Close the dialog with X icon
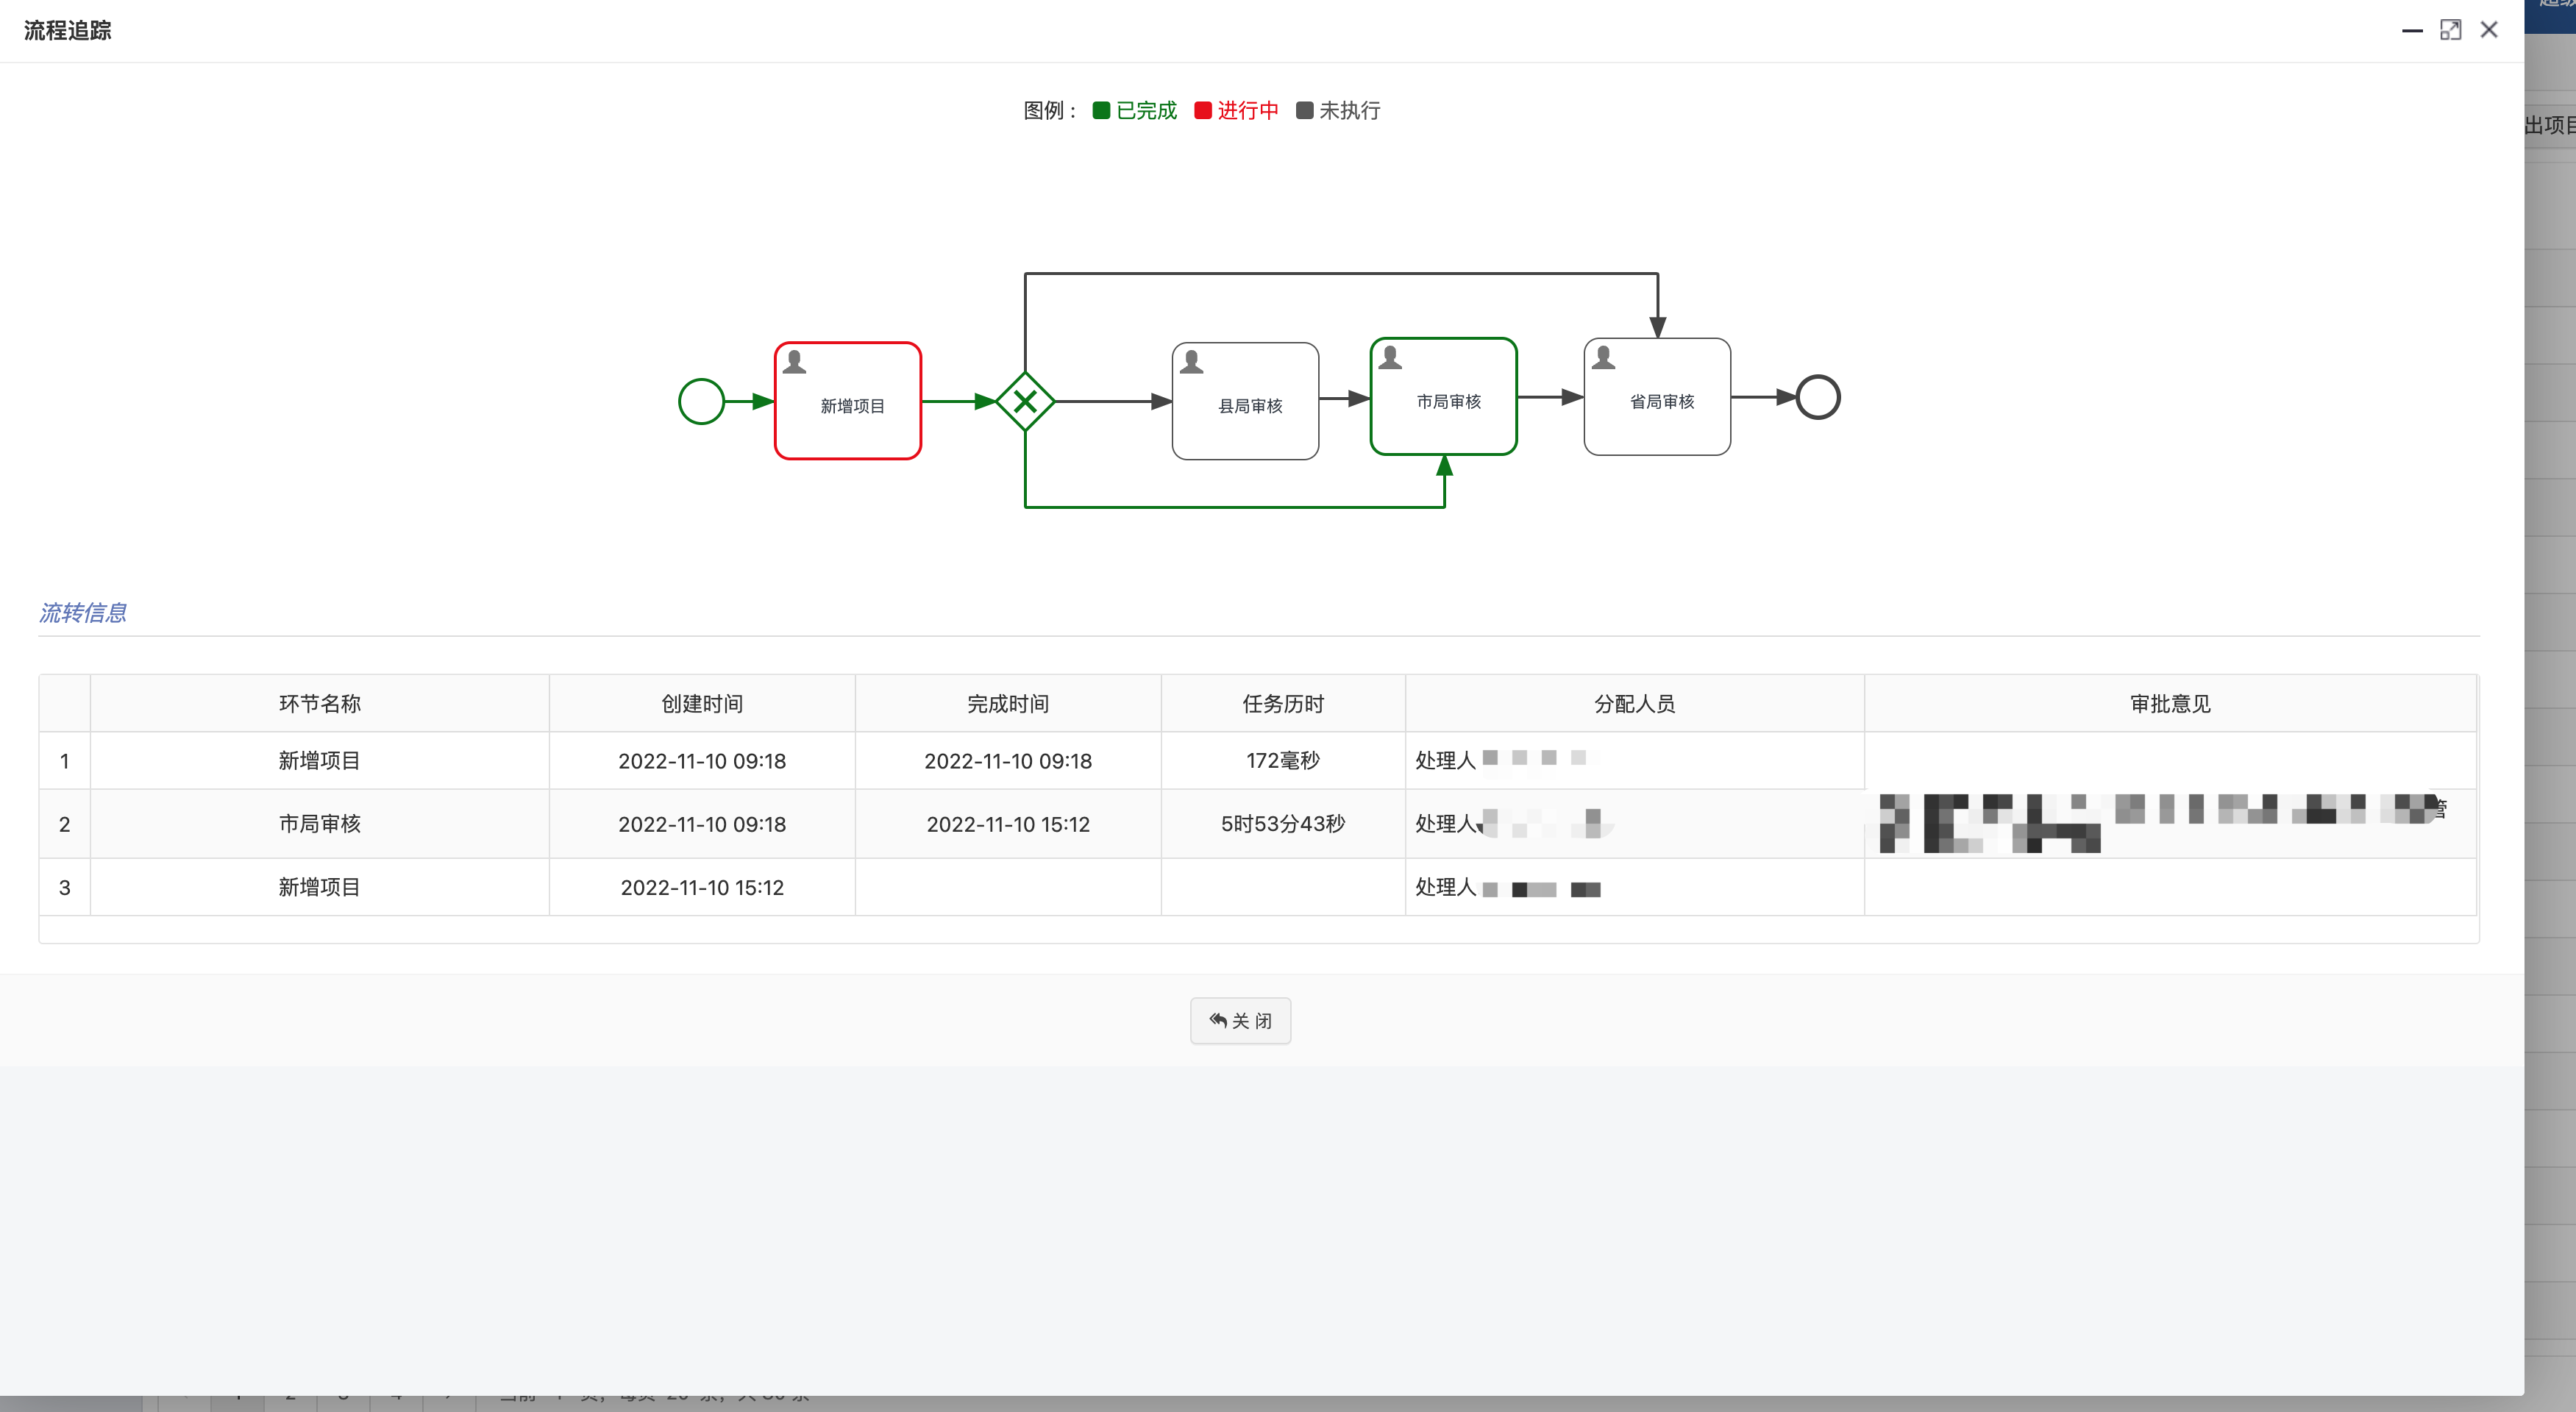The image size is (2576, 1412). click(2489, 30)
